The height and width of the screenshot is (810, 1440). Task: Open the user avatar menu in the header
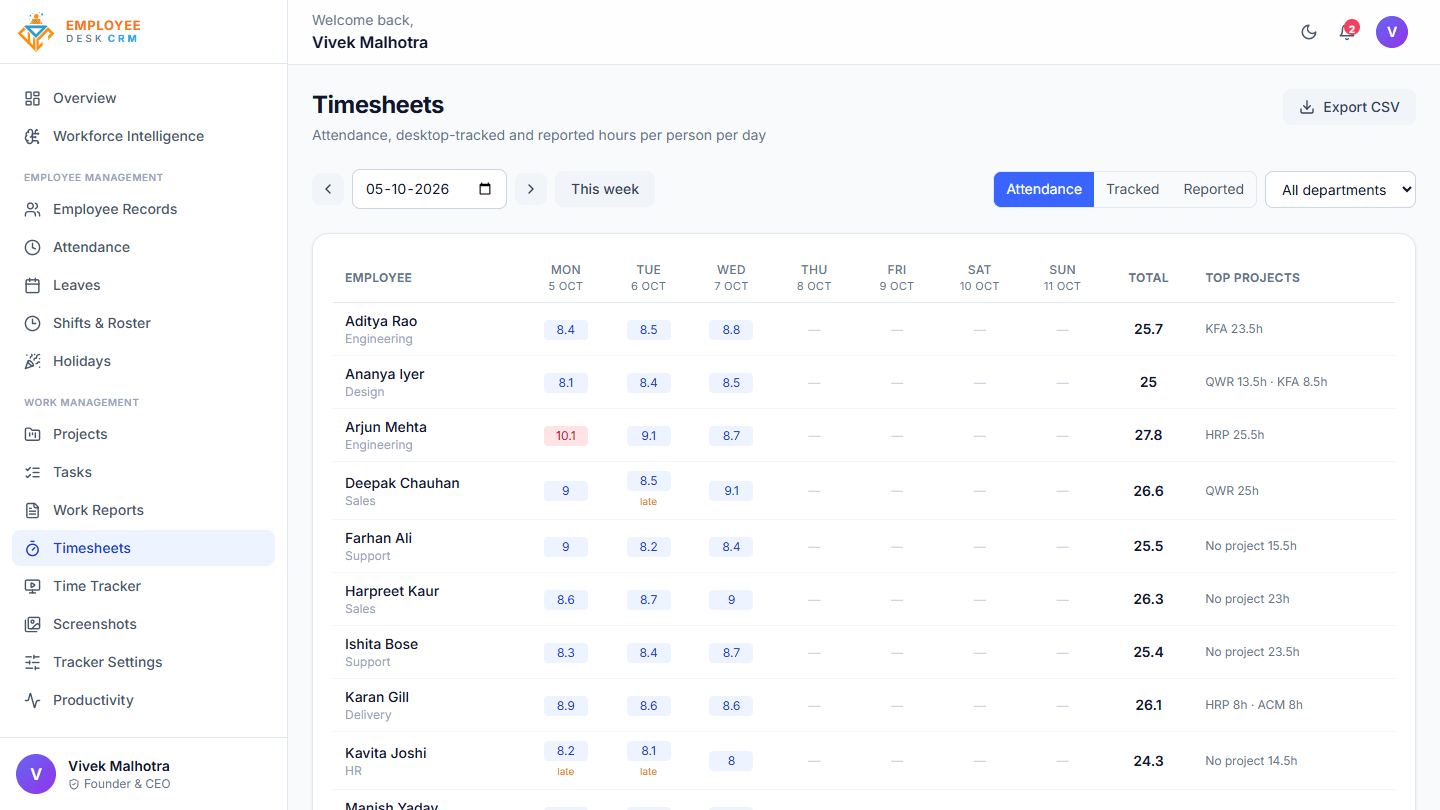click(1392, 32)
